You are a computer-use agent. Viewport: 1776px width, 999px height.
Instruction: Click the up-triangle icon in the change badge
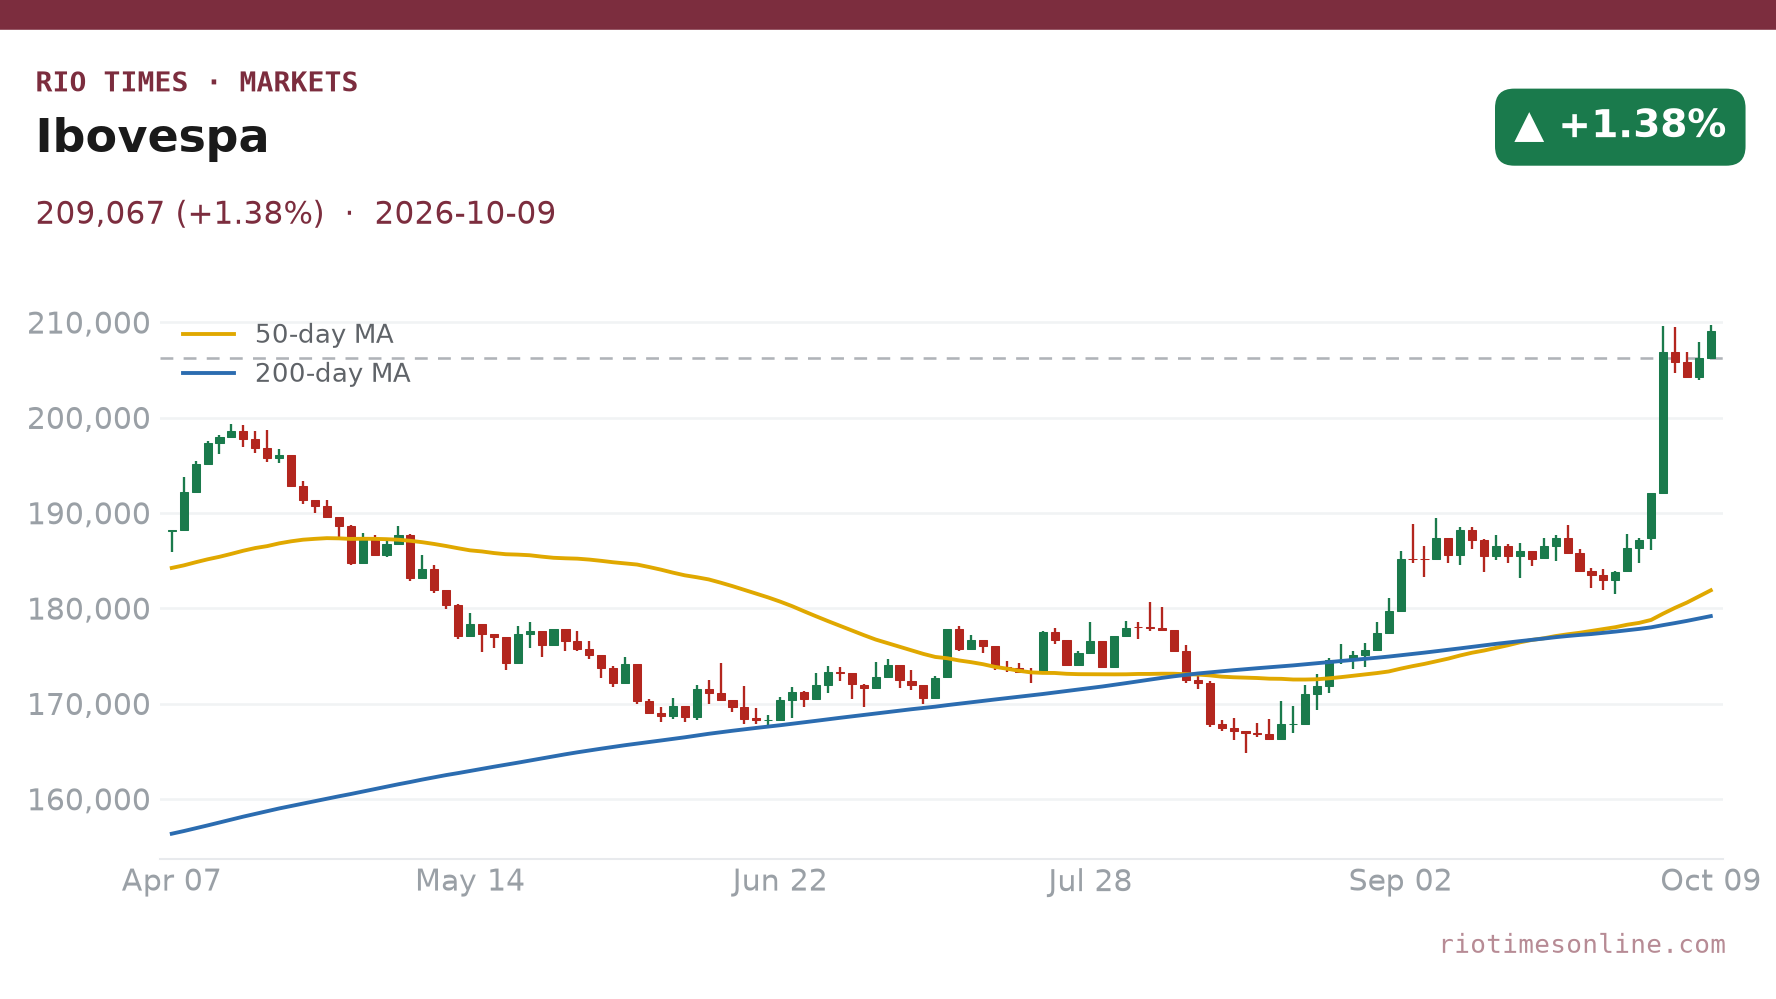tap(1529, 127)
